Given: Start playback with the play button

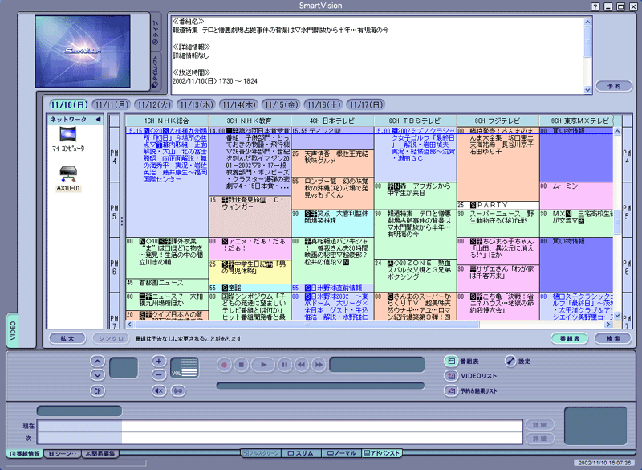Looking at the screenshot, I should tap(263, 364).
